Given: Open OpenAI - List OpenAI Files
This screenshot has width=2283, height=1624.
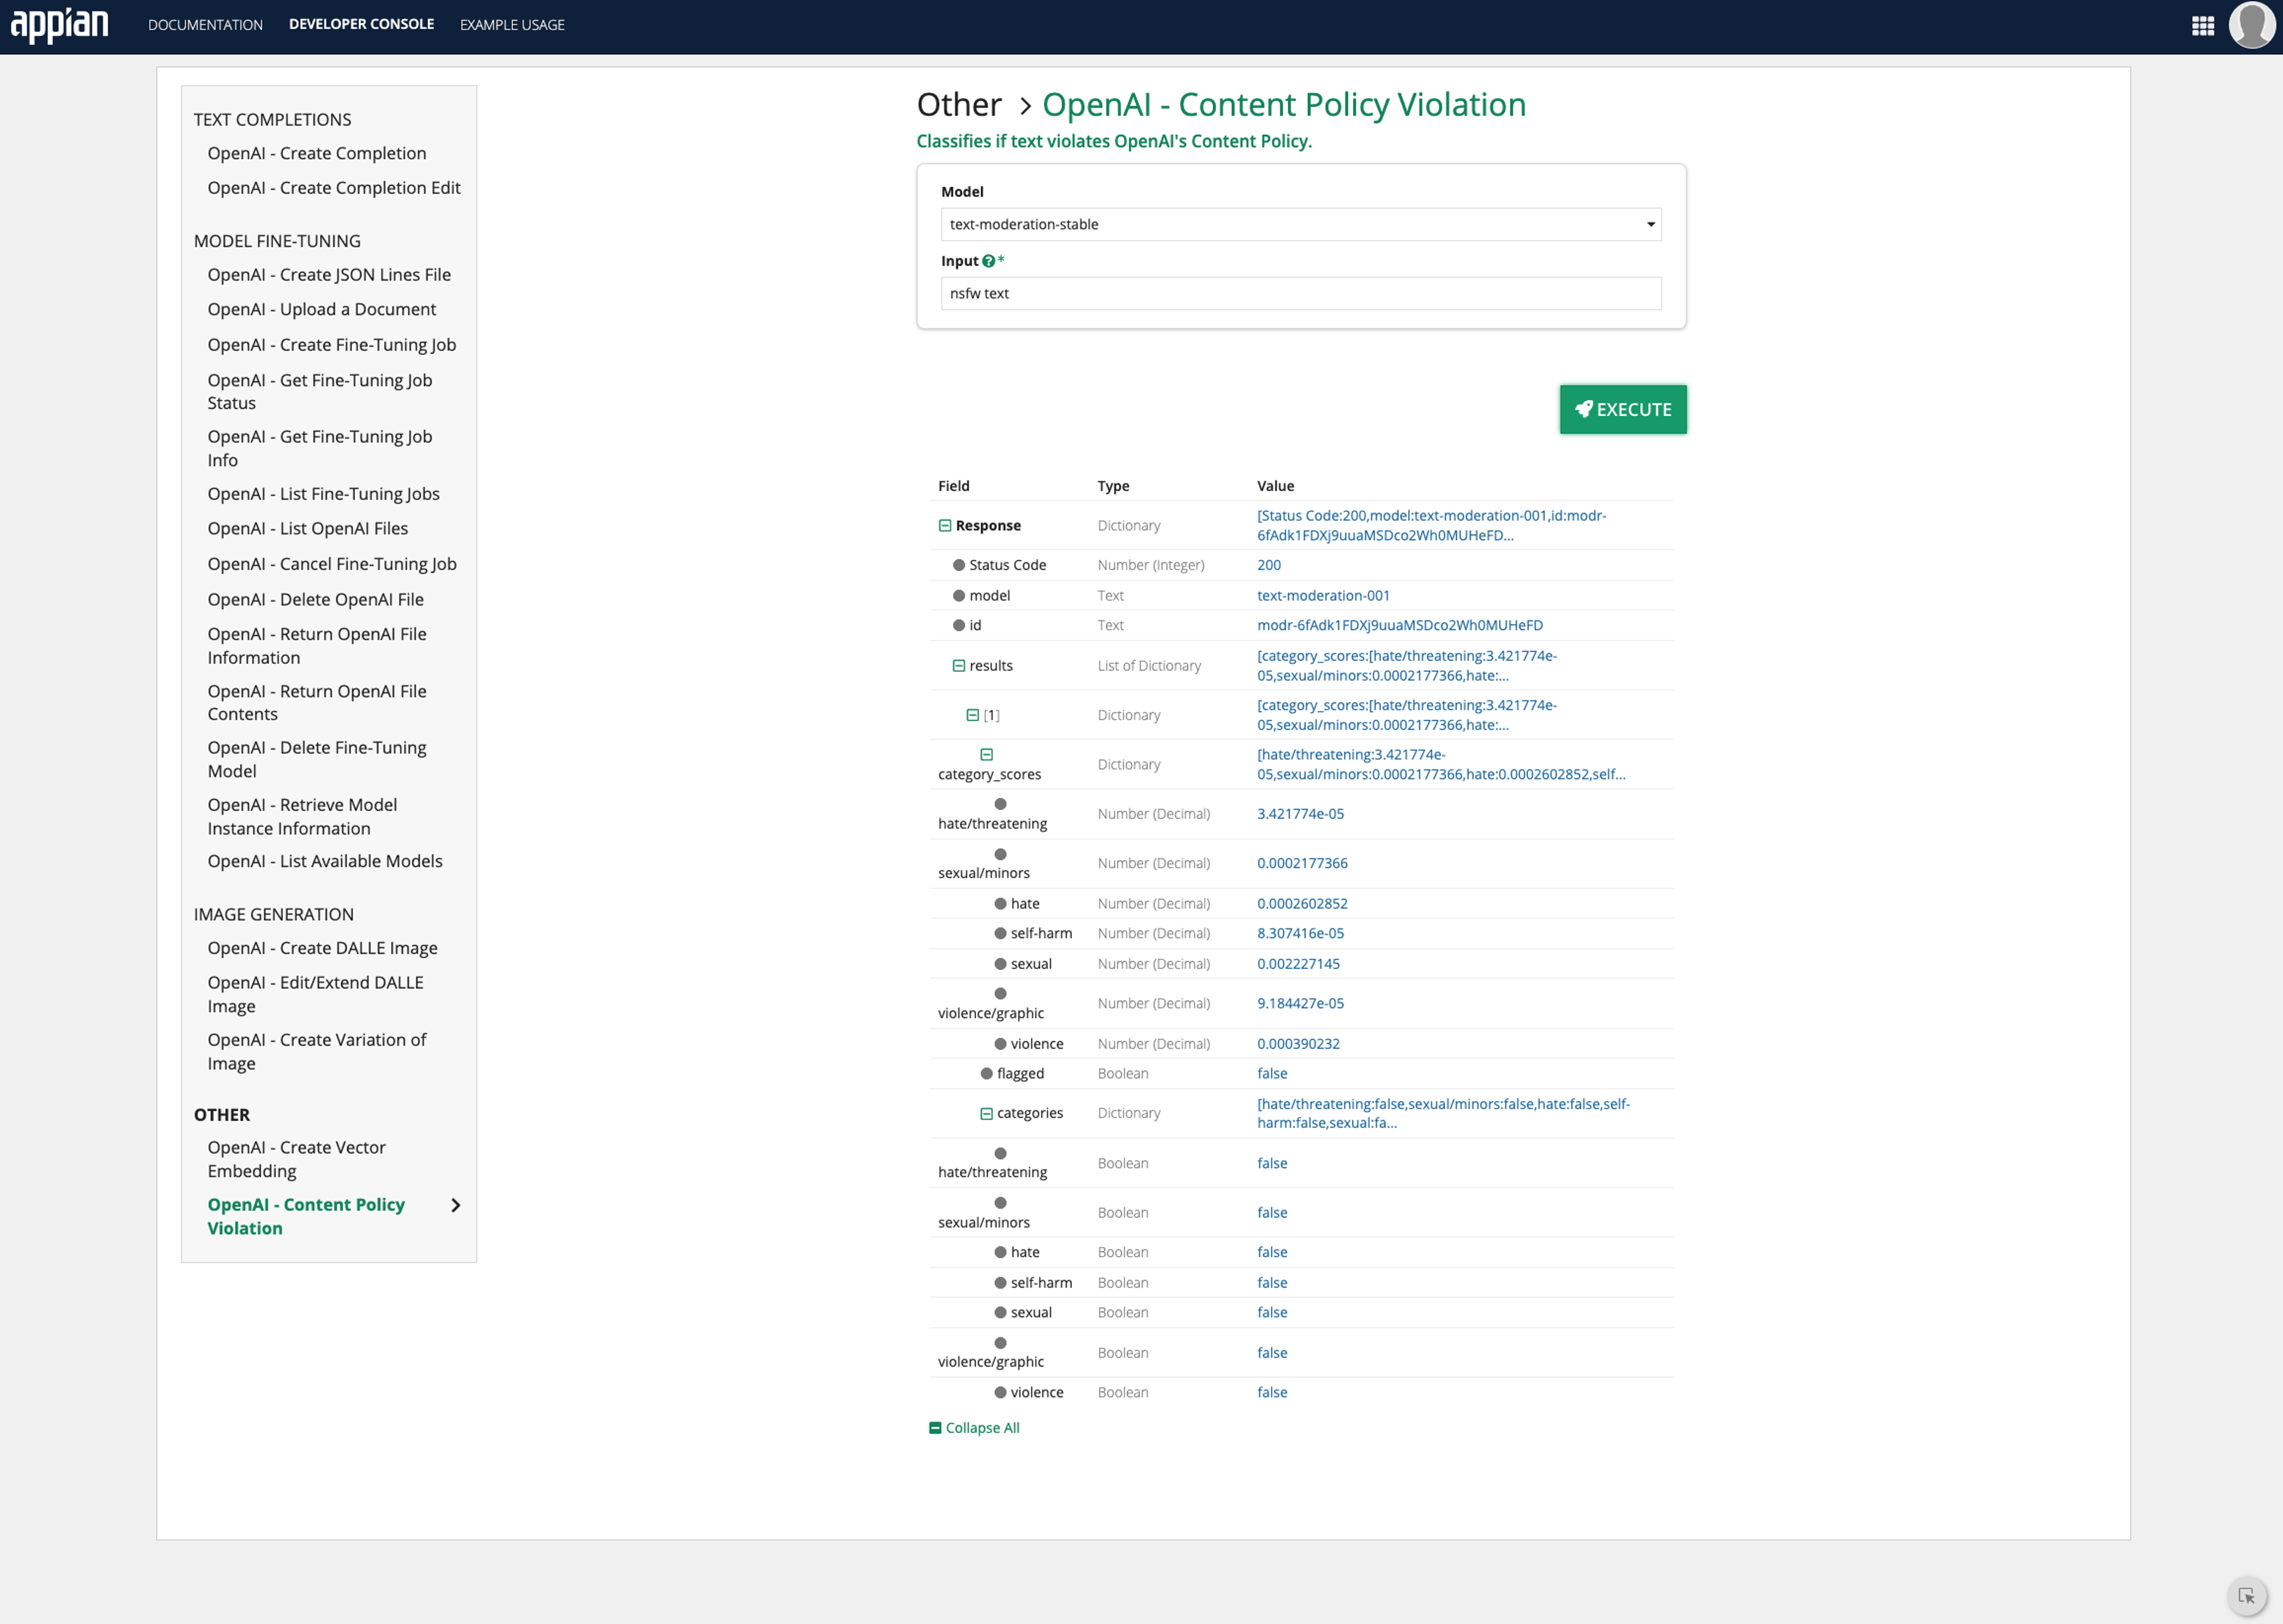Looking at the screenshot, I should 308,529.
